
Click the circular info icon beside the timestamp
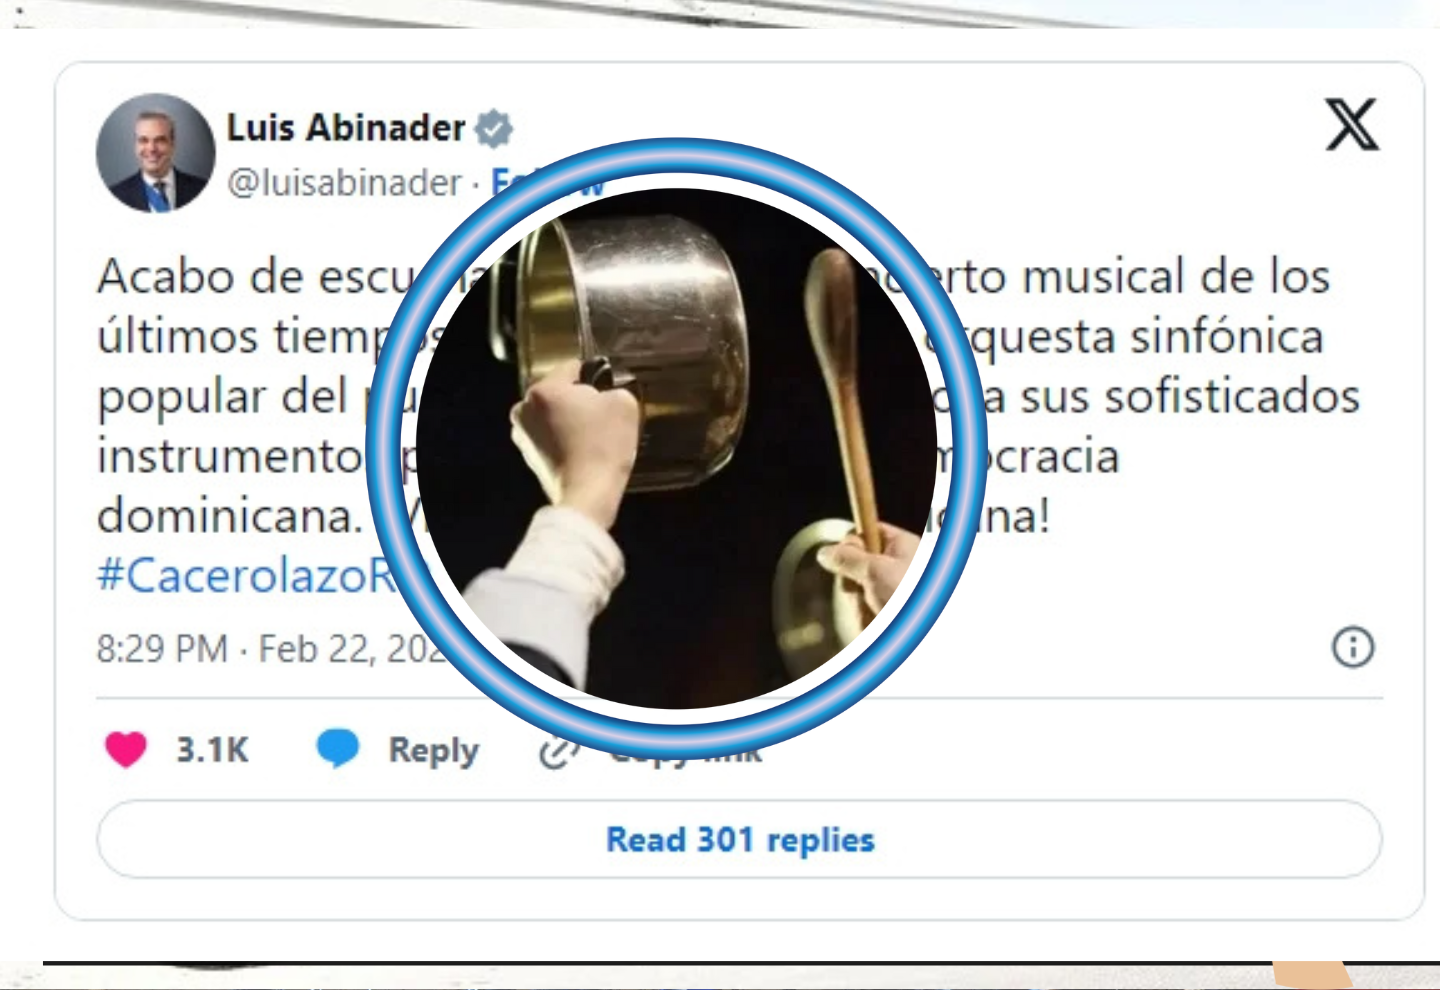point(1353,647)
